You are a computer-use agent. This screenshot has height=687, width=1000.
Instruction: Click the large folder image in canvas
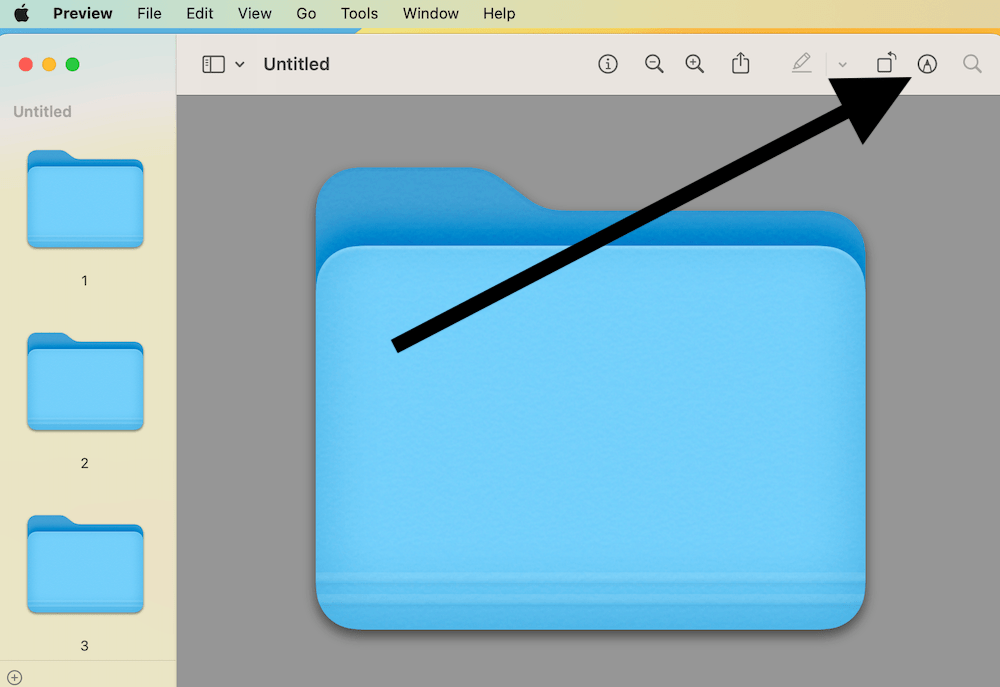[591, 399]
